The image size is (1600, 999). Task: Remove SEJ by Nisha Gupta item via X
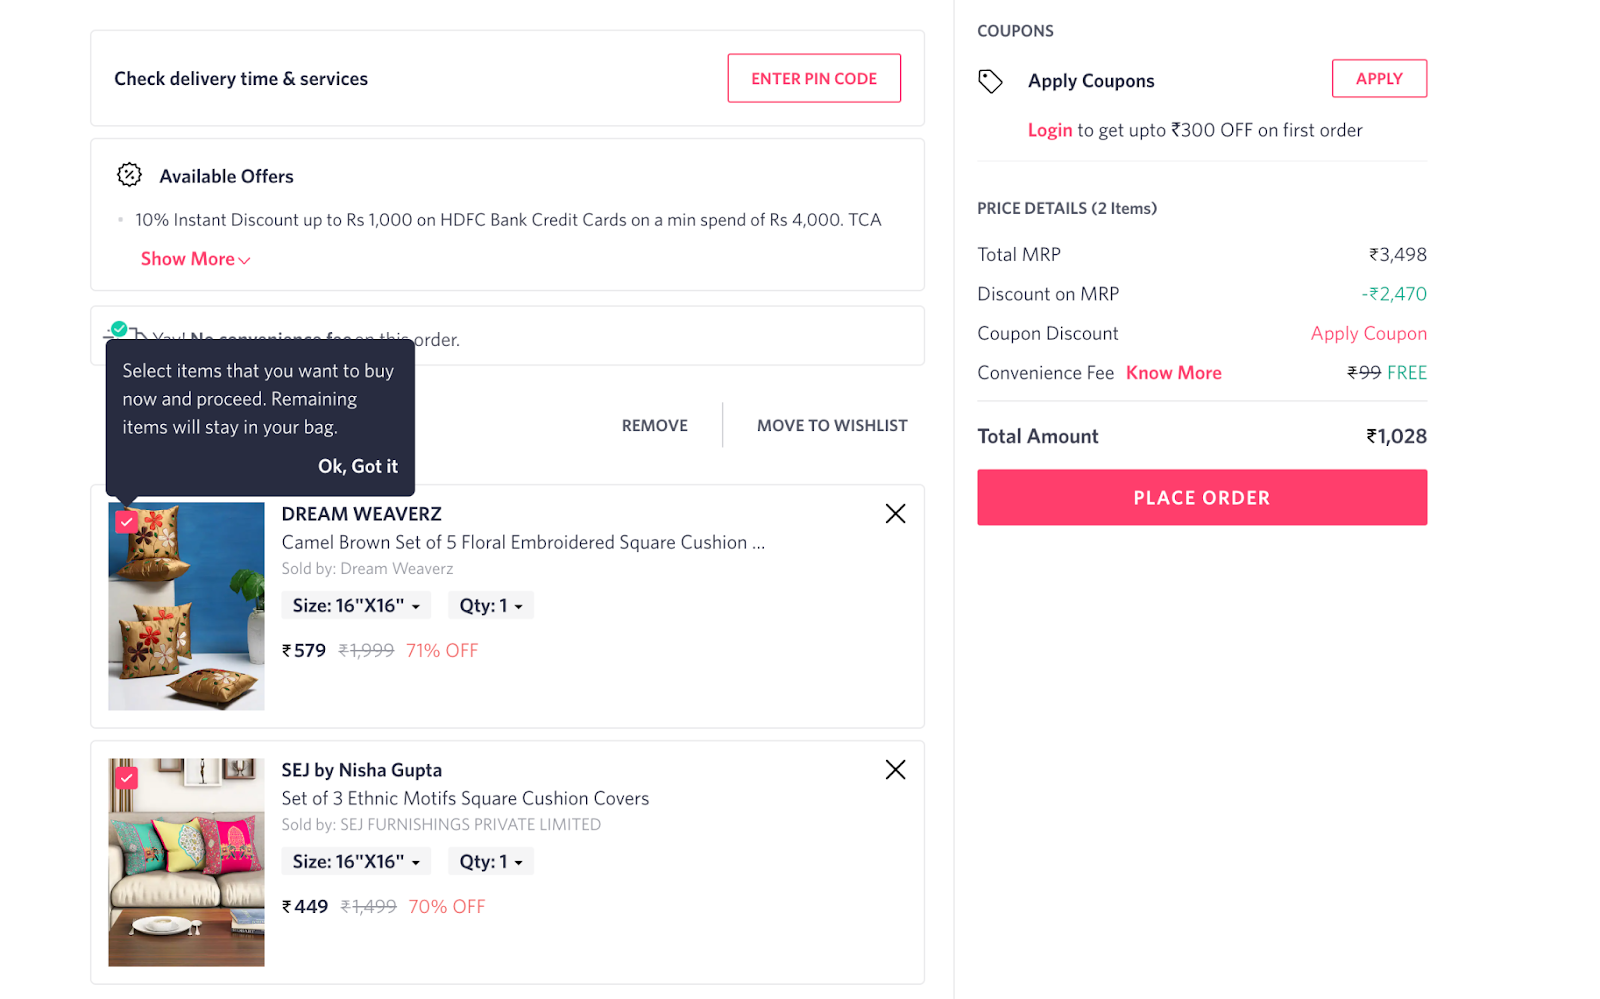pyautogui.click(x=895, y=770)
